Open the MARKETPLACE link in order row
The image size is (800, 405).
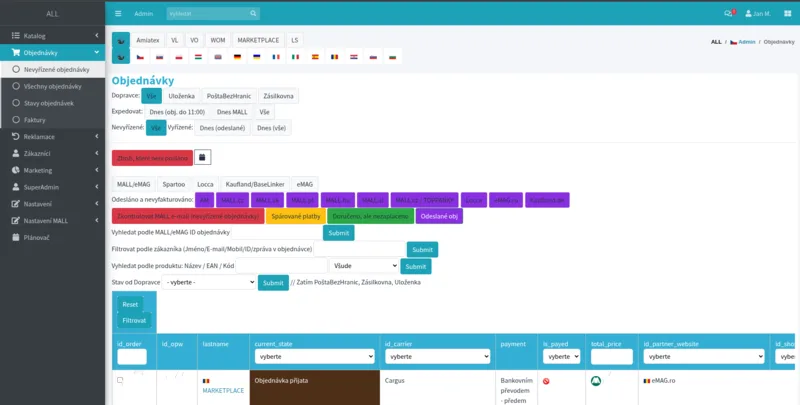tap(223, 390)
